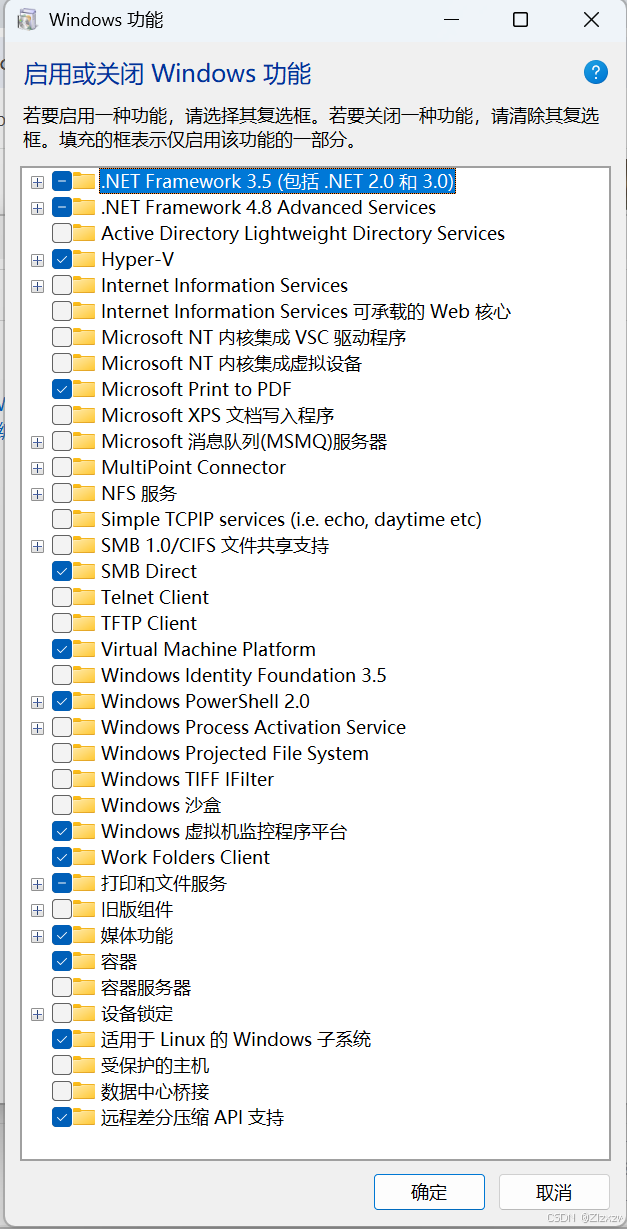Disable 适用于 Linux 的 Windows 子系统 checkbox
This screenshot has width=627, height=1229.
[x=61, y=1039]
